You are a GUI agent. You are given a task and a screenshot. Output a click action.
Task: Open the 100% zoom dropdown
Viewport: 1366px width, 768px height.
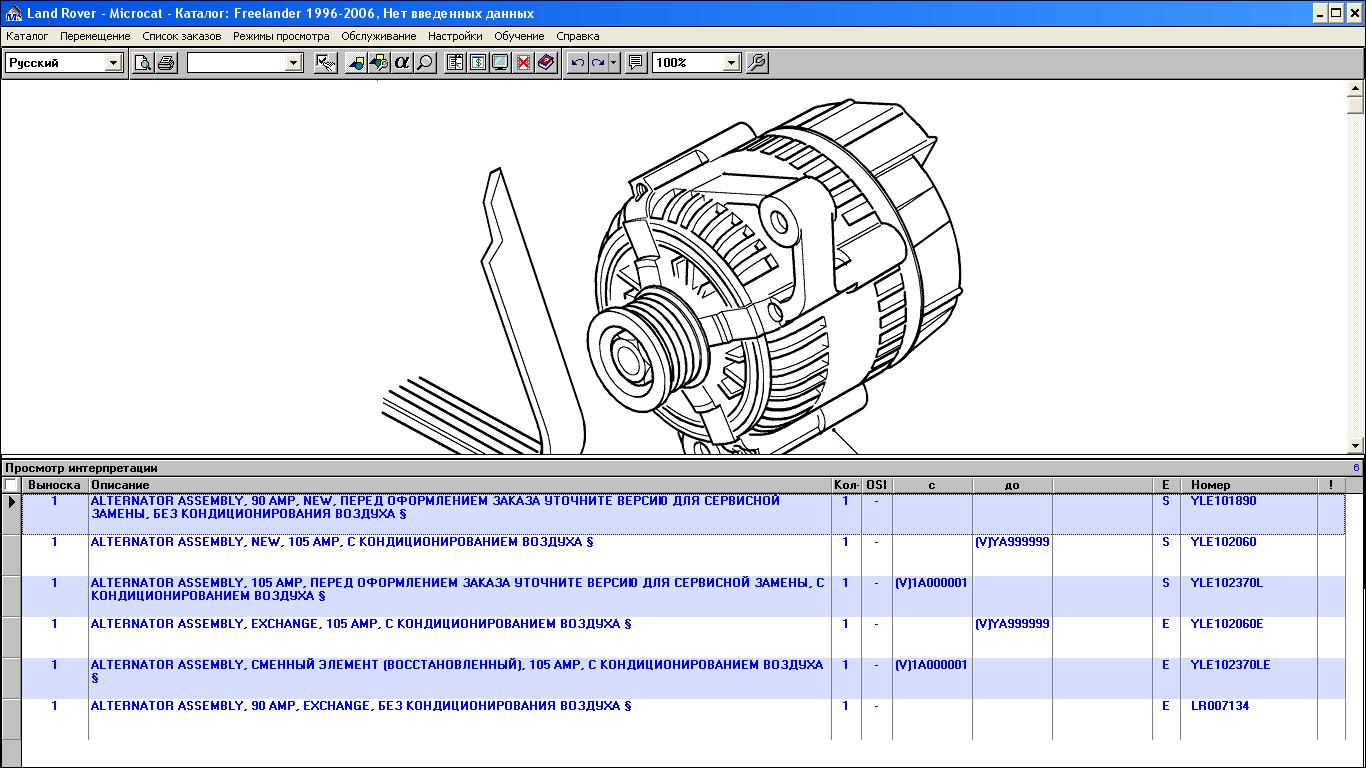(x=731, y=63)
